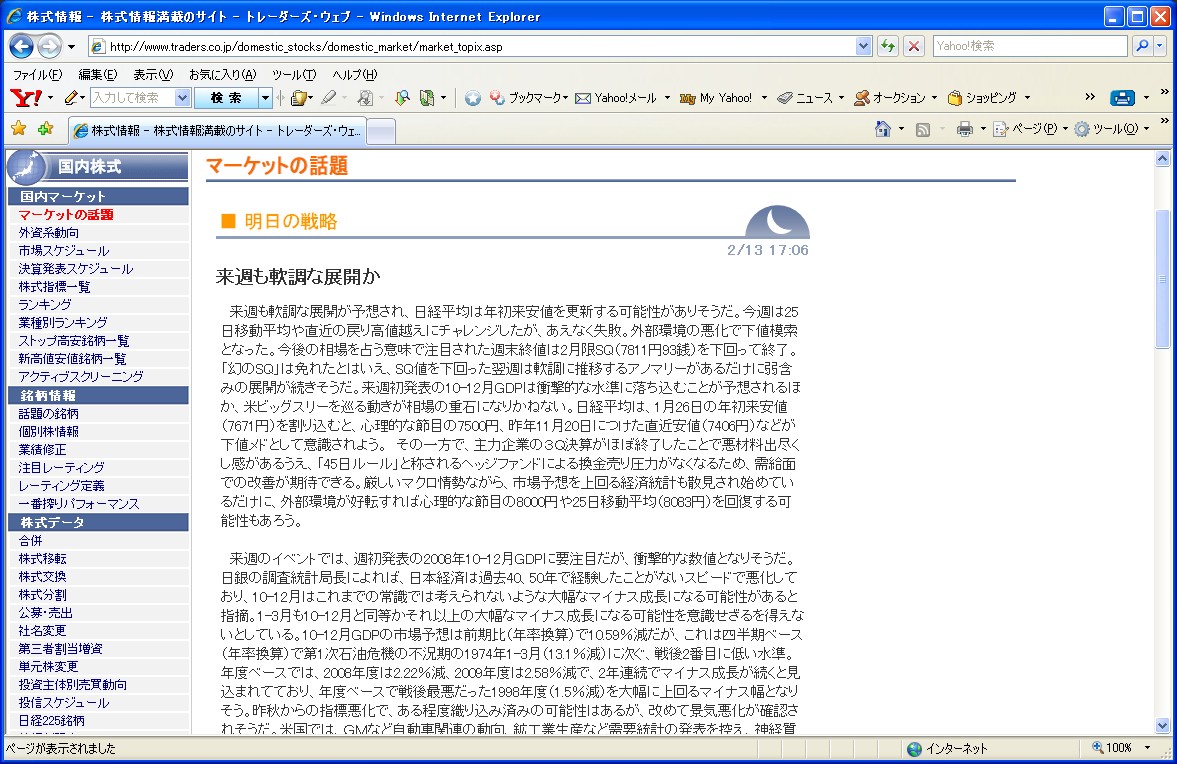Click the Print printer icon
This screenshot has width=1177, height=764.
coord(965,129)
